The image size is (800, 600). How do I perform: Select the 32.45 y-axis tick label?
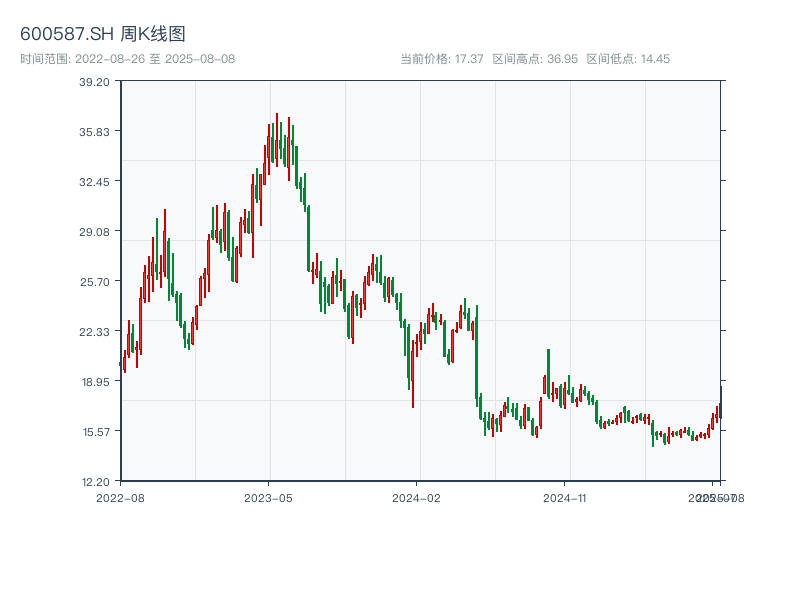click(x=94, y=182)
